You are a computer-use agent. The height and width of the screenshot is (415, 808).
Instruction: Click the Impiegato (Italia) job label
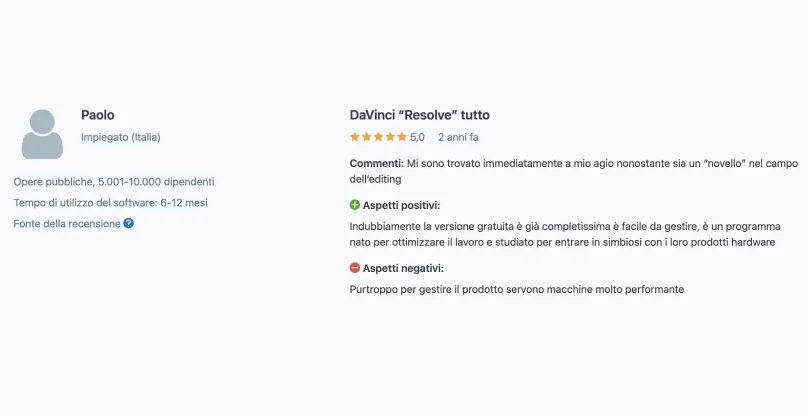121,137
